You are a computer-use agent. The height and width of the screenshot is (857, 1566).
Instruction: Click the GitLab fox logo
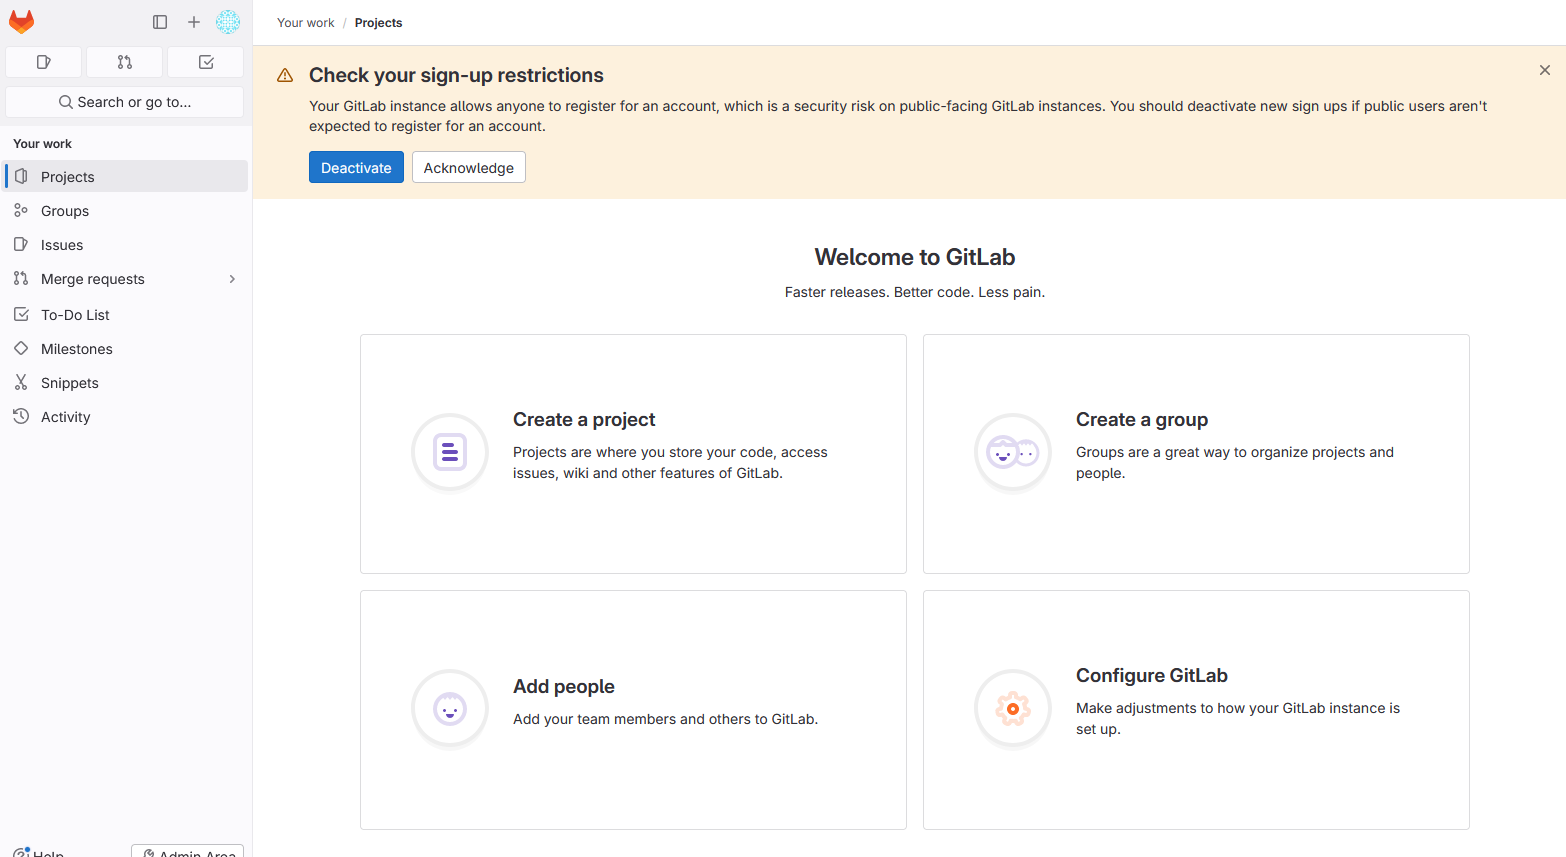(x=22, y=22)
